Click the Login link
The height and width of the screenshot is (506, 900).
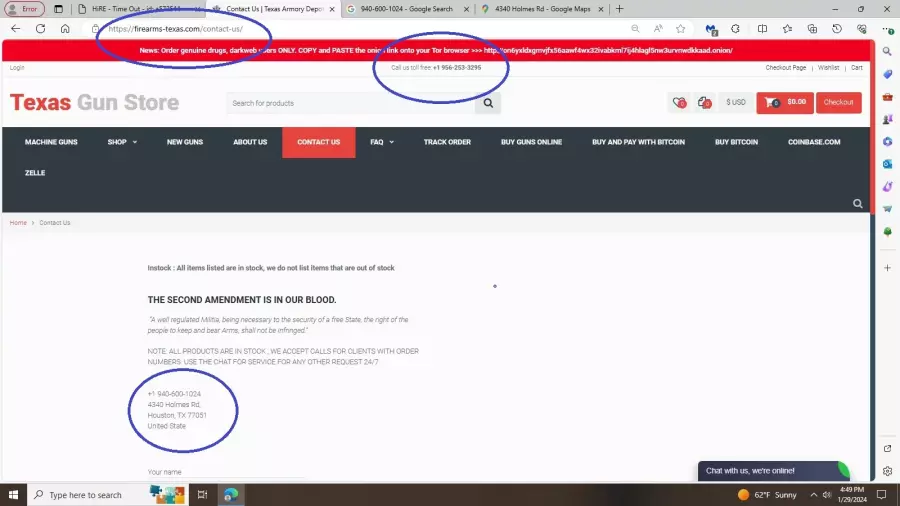click(17, 68)
